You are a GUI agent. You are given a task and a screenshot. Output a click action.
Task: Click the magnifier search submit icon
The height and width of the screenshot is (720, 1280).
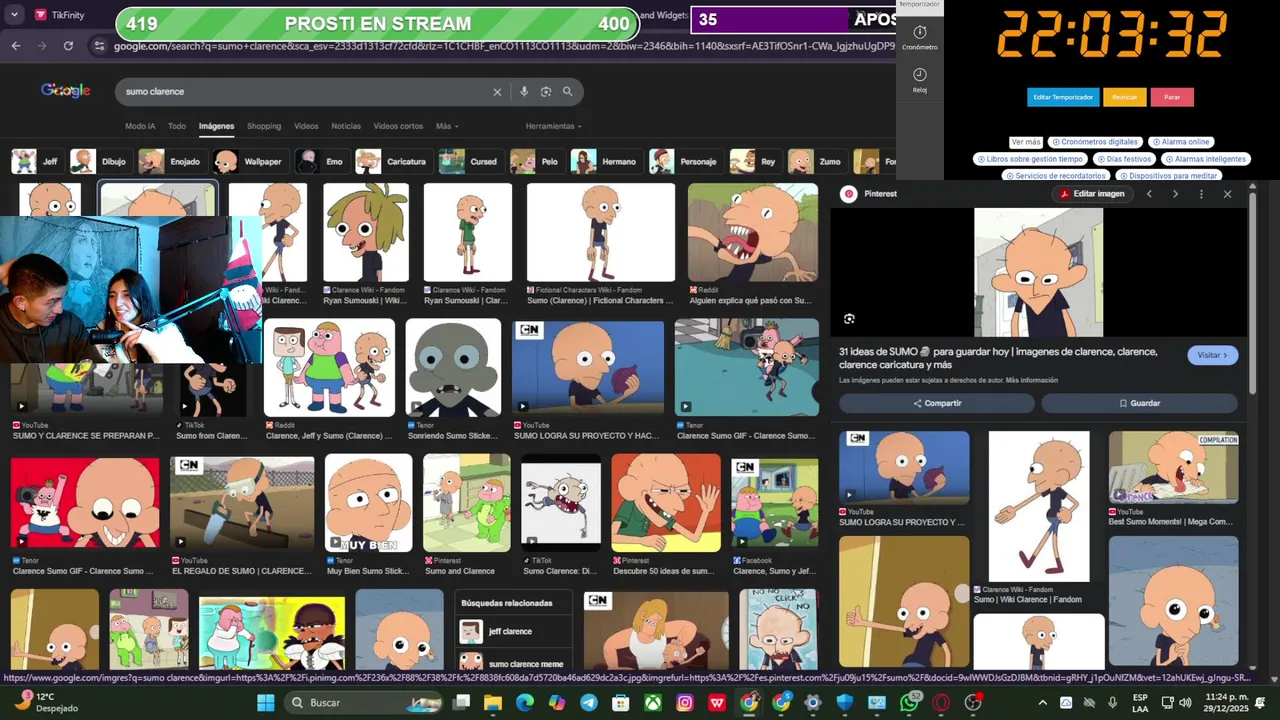(568, 91)
